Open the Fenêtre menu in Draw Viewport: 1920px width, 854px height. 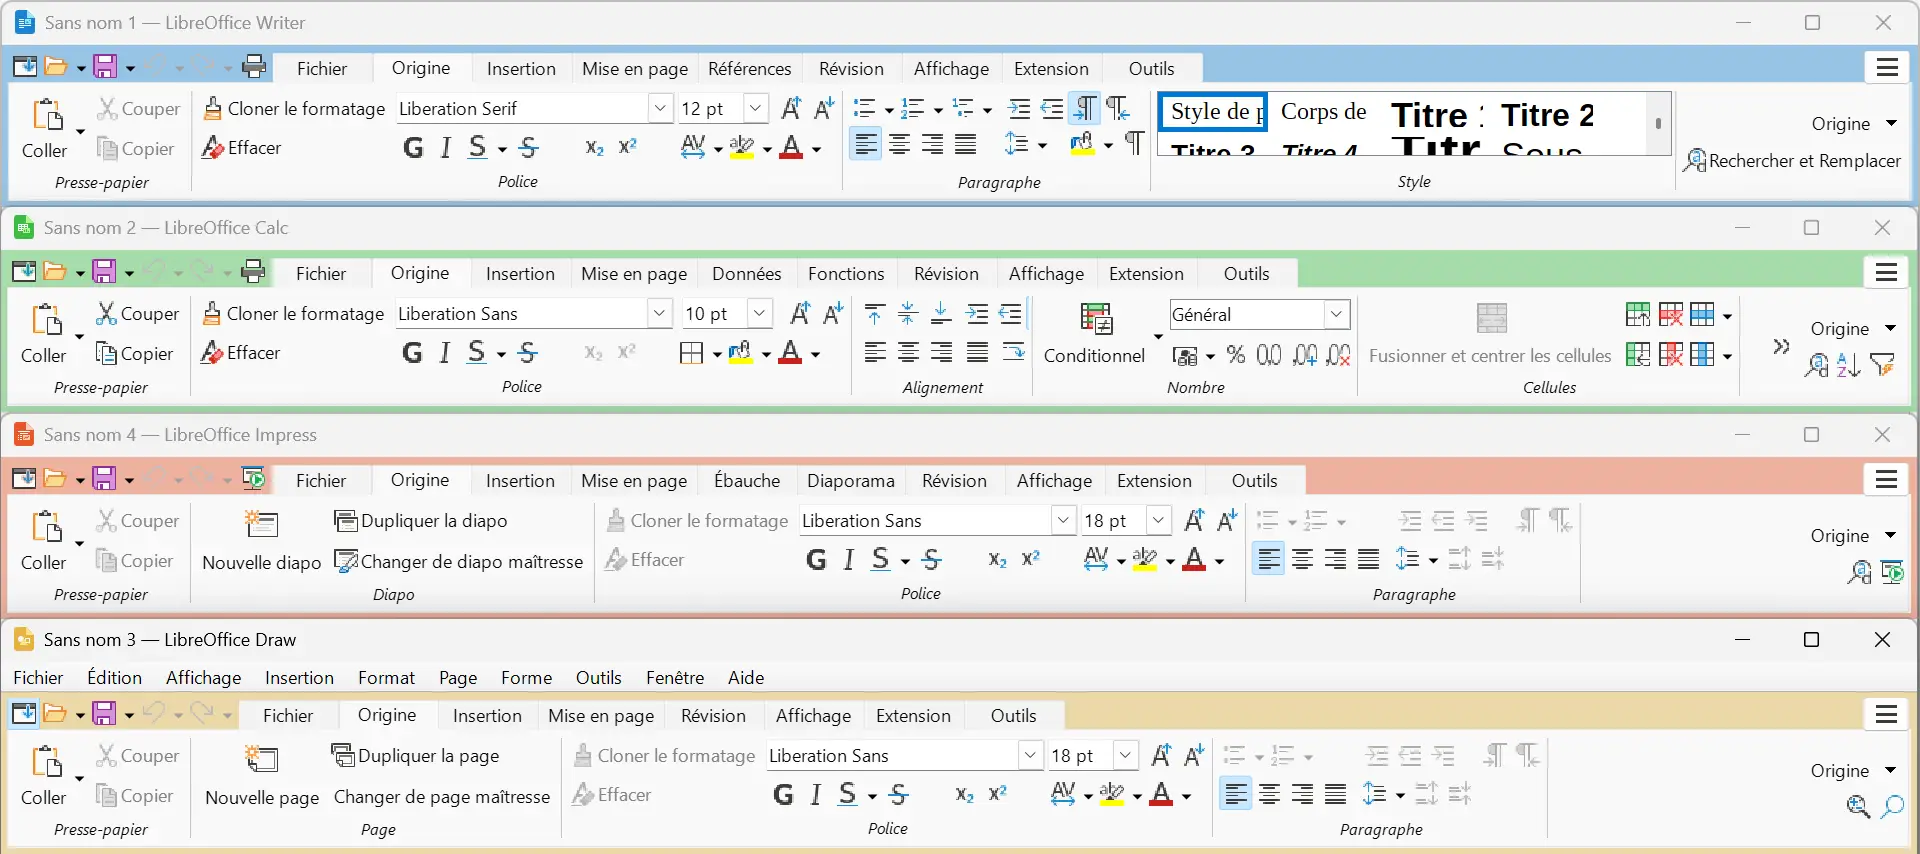coord(675,677)
